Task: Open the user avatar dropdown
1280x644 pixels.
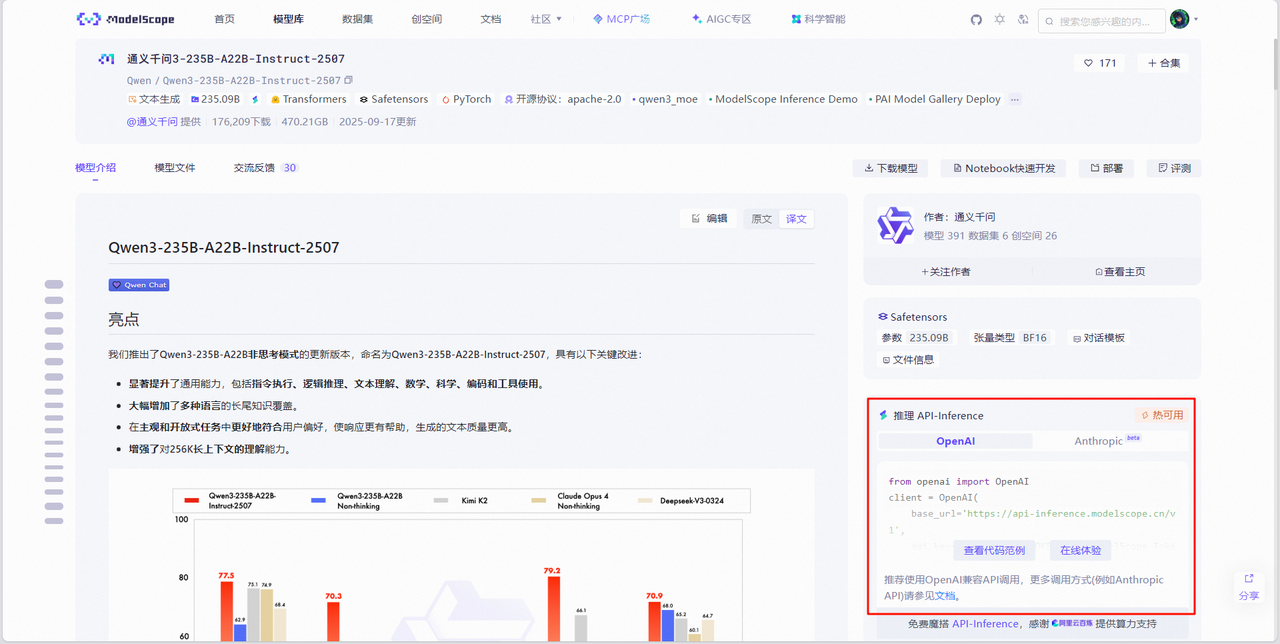Action: pos(1184,20)
